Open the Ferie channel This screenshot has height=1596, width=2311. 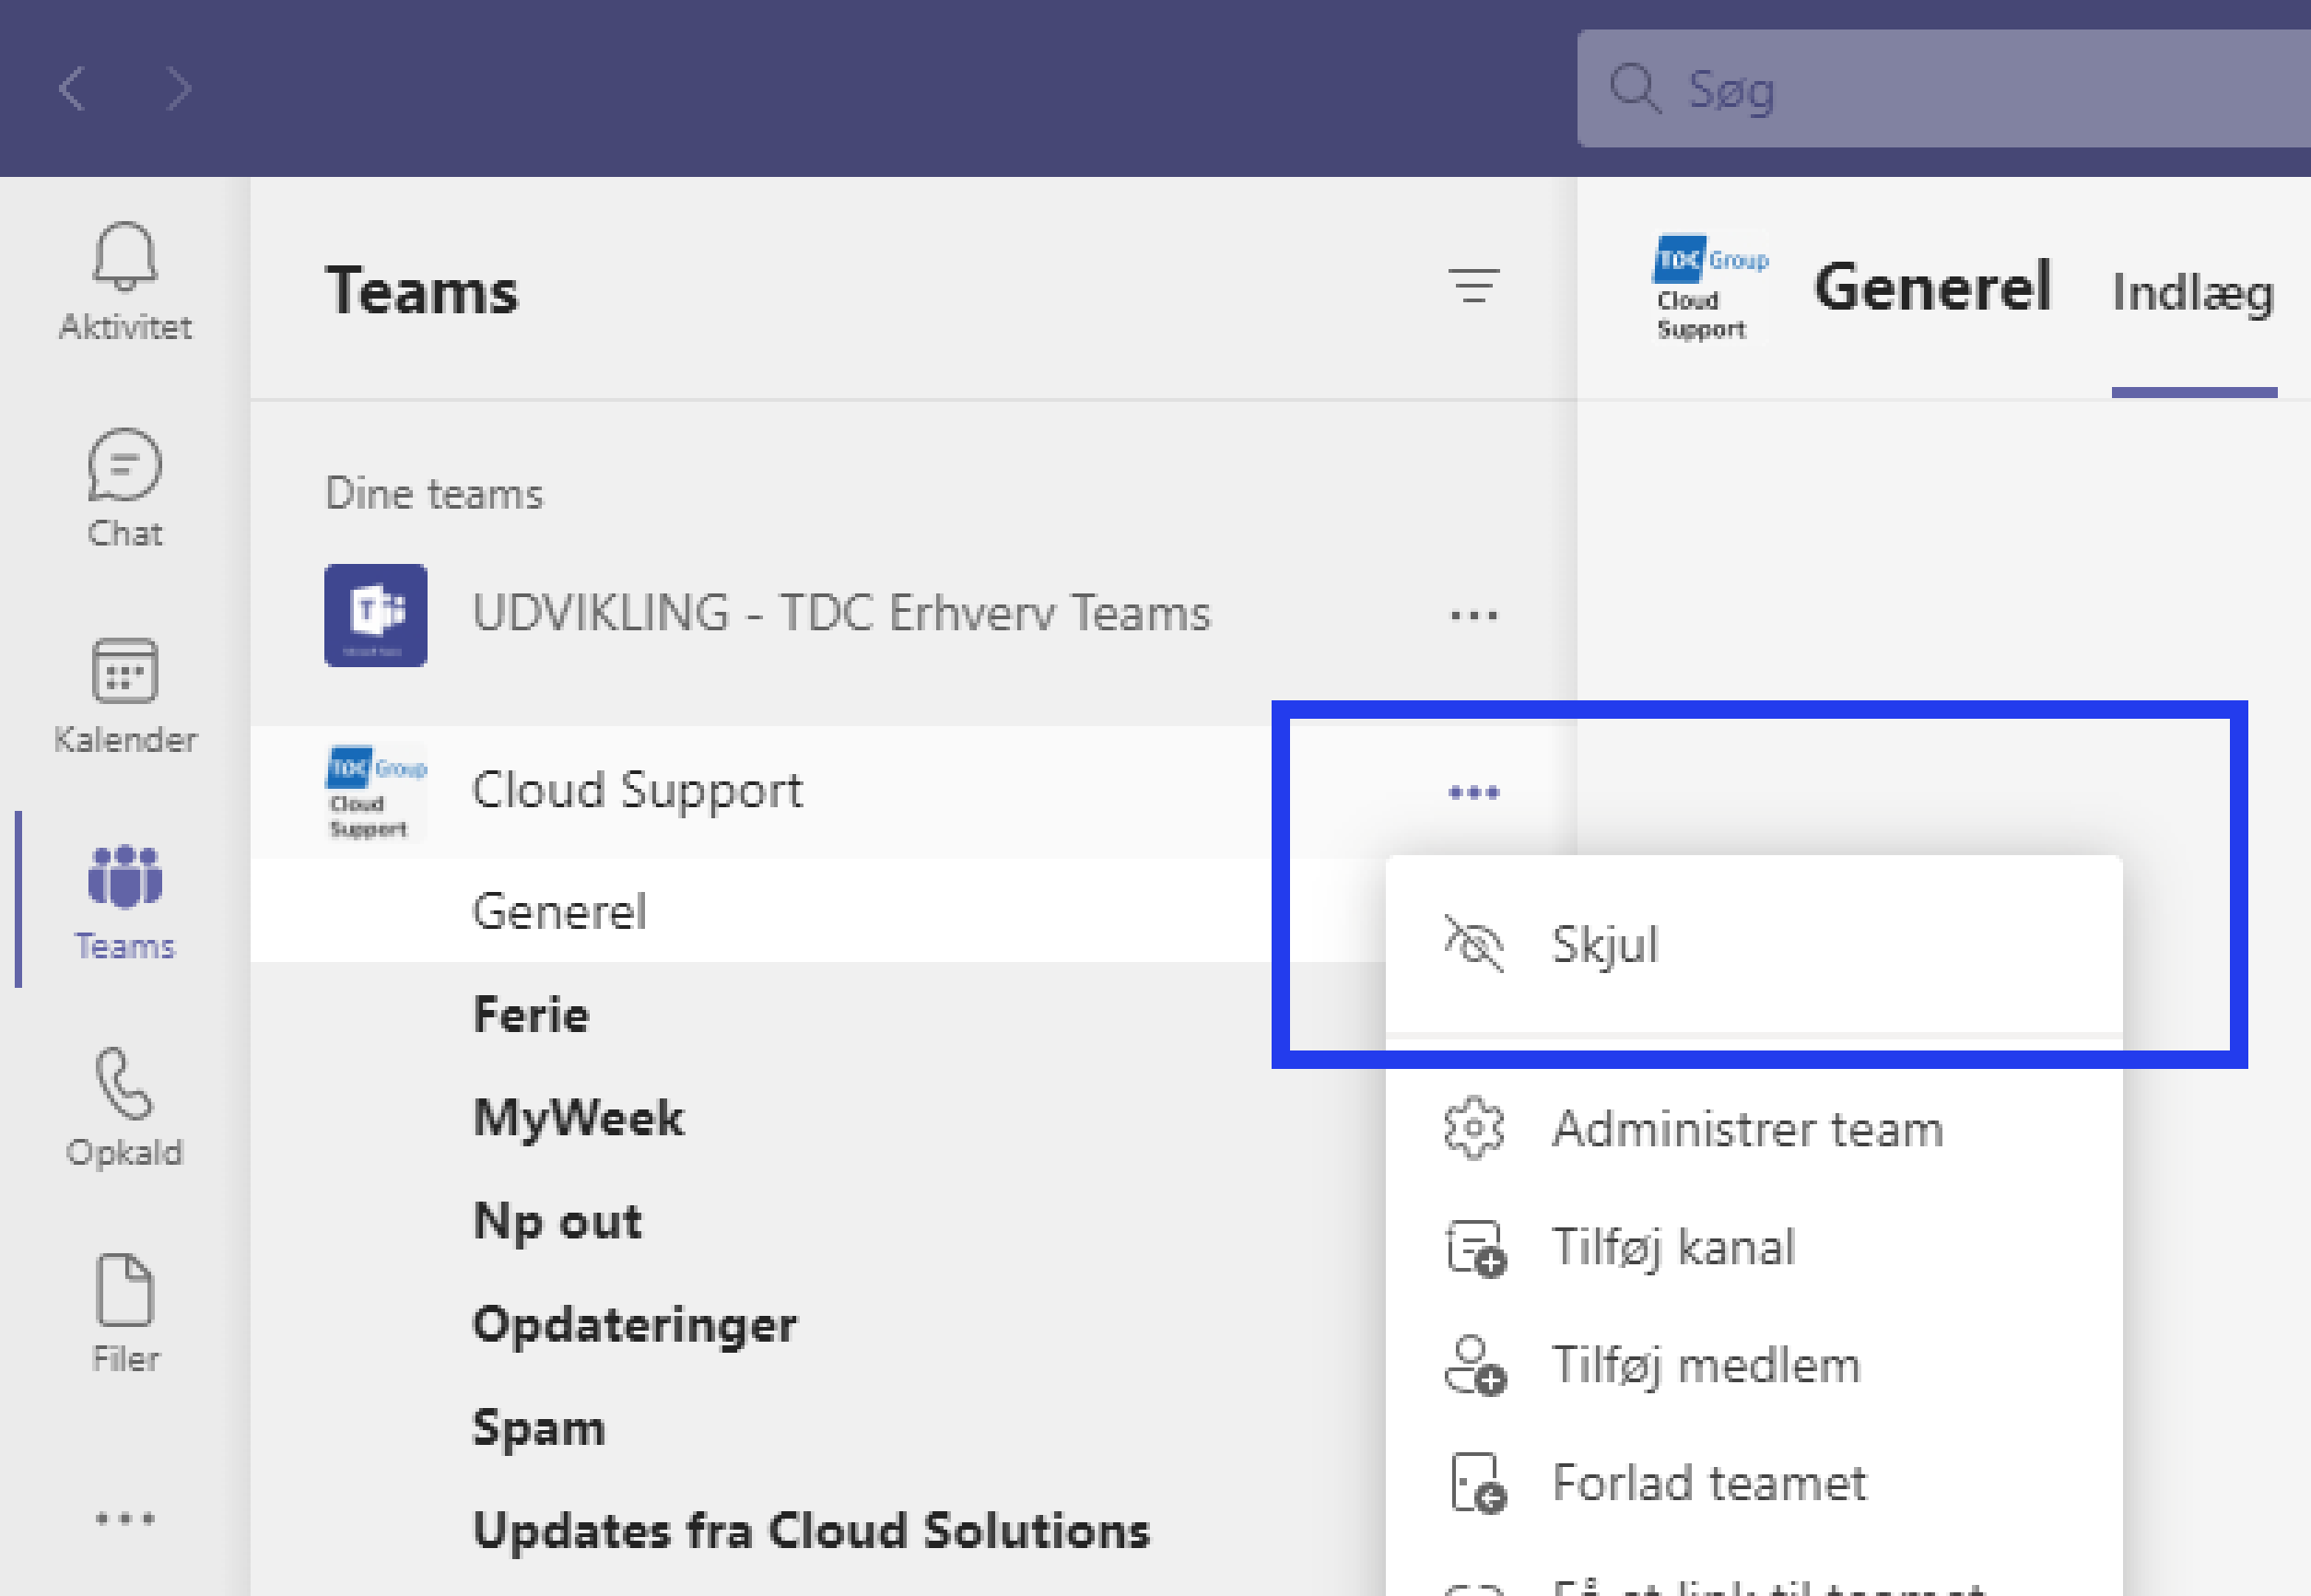(531, 1014)
